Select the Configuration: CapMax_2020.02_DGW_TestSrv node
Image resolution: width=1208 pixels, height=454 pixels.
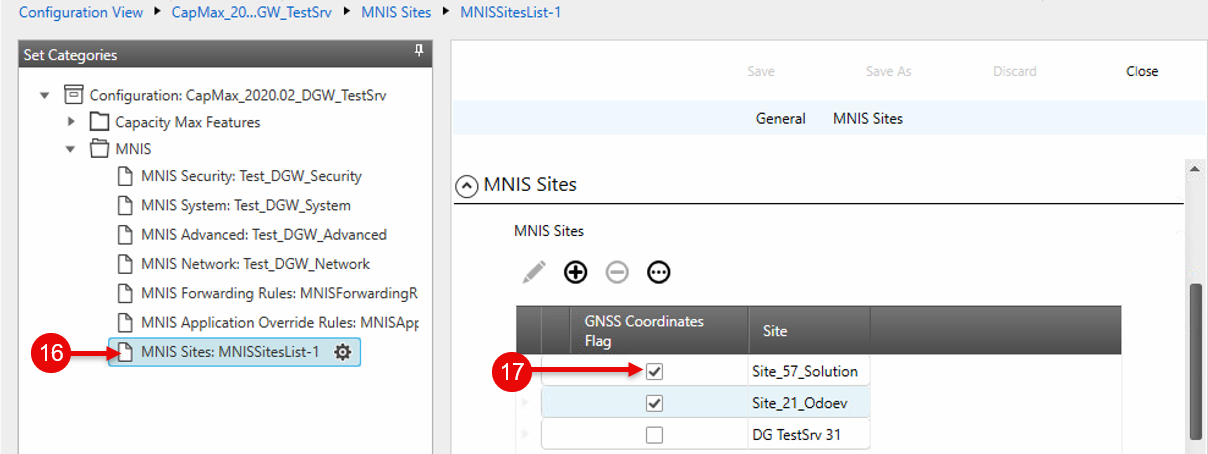click(x=238, y=96)
